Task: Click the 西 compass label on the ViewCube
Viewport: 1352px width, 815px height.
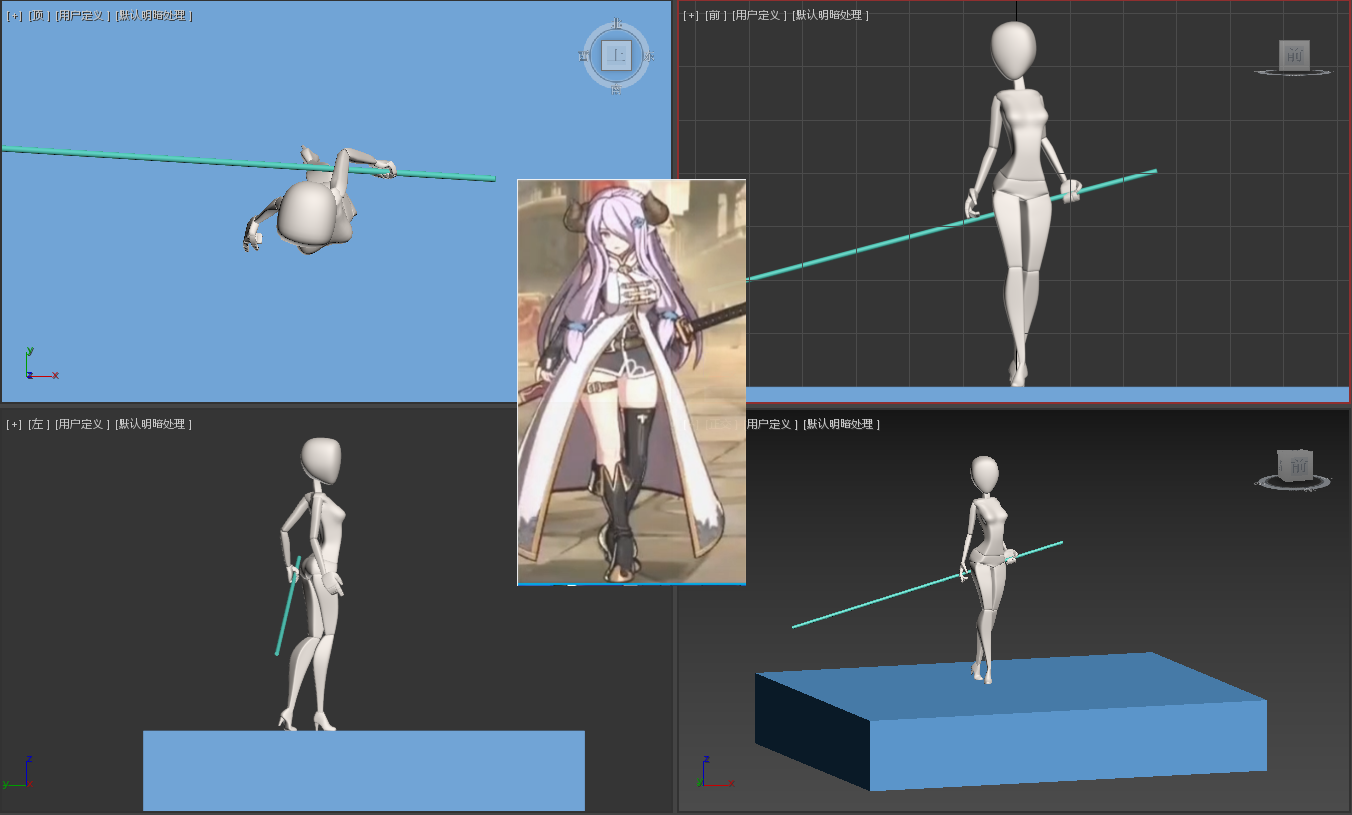Action: point(584,57)
